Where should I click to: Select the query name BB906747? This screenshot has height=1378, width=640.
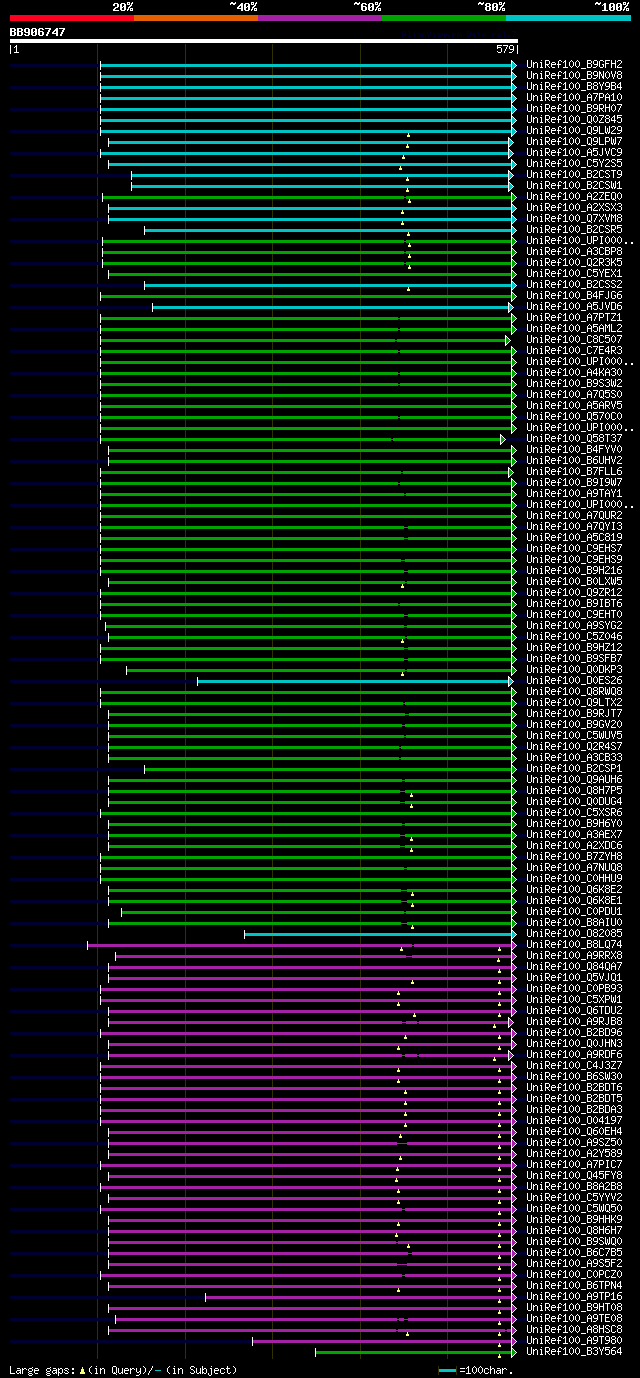click(38, 32)
